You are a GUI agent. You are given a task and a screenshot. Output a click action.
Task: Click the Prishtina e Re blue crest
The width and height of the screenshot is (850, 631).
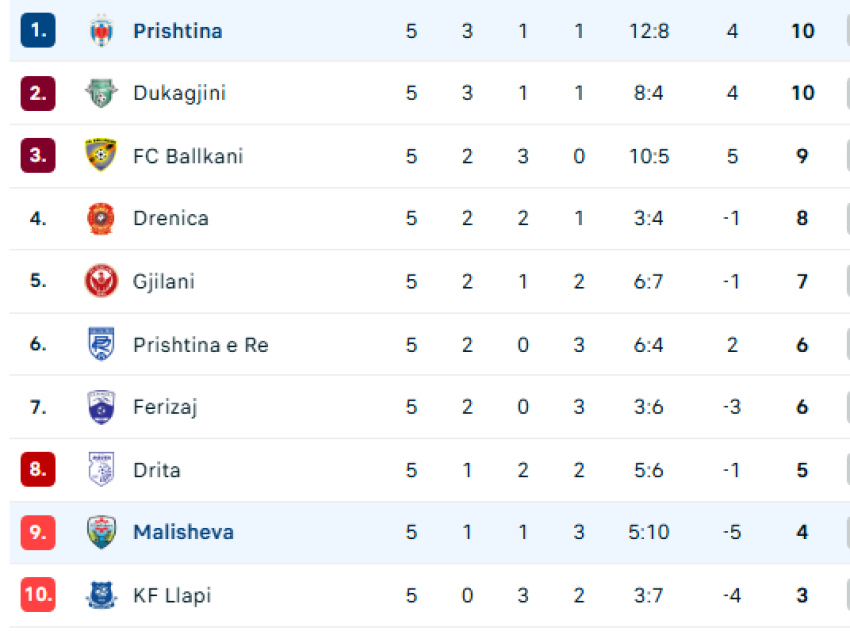(101, 344)
